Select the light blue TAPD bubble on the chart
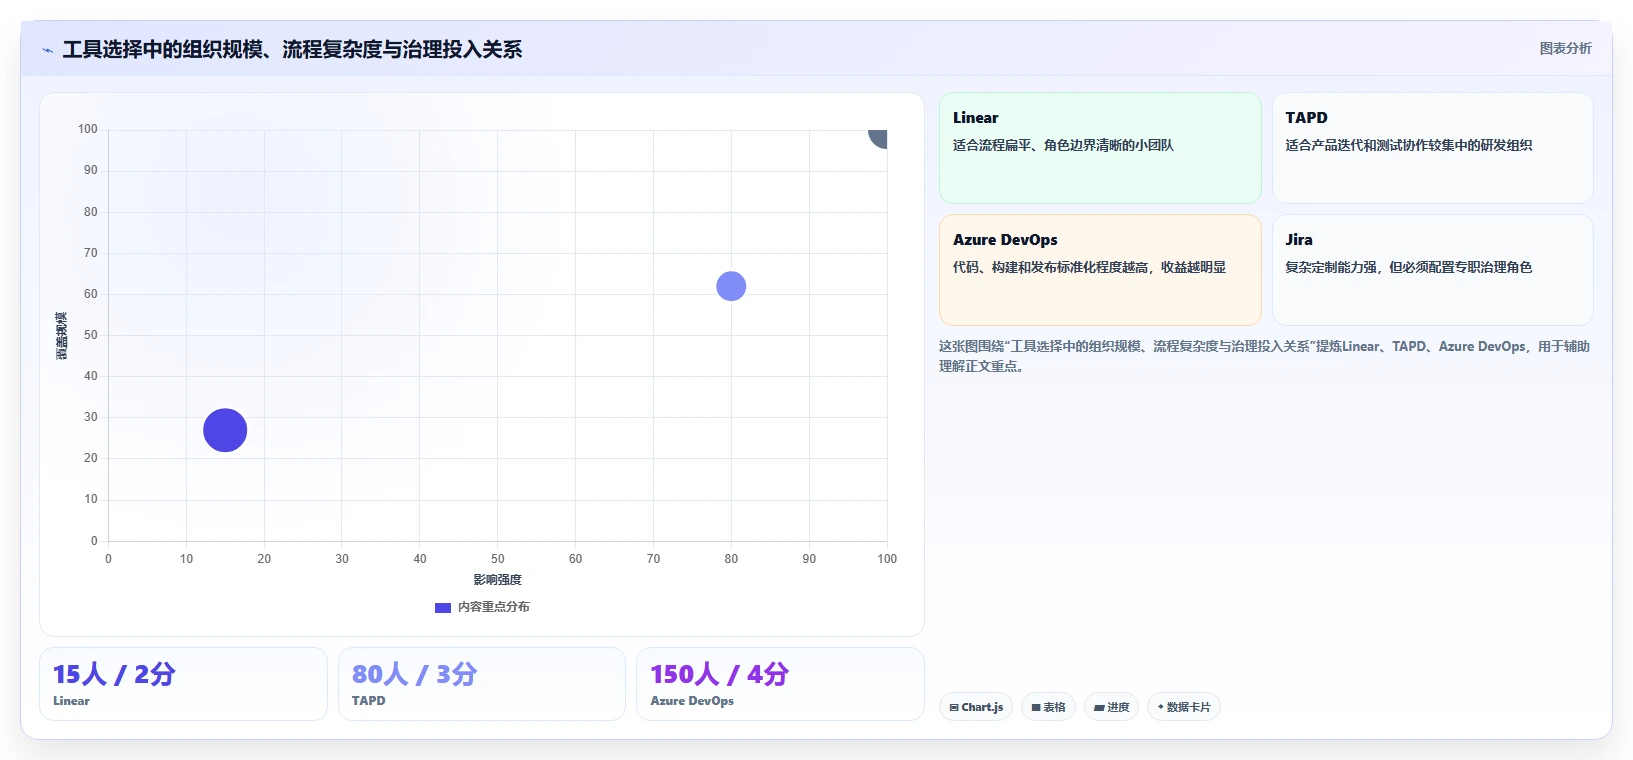 [731, 286]
